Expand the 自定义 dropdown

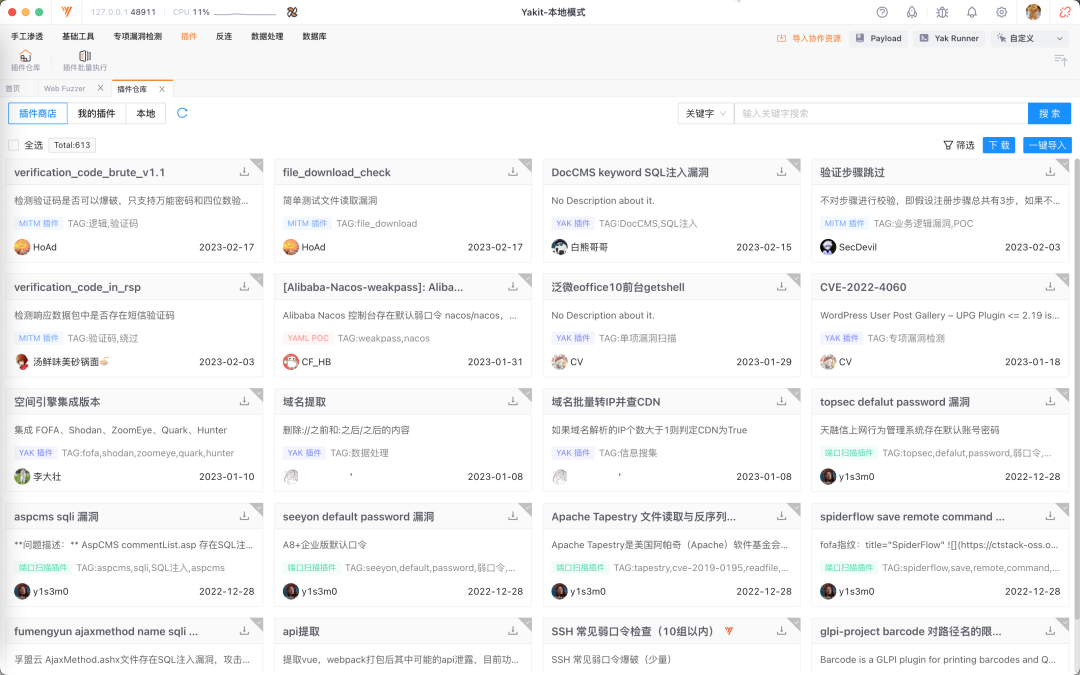pos(1030,39)
